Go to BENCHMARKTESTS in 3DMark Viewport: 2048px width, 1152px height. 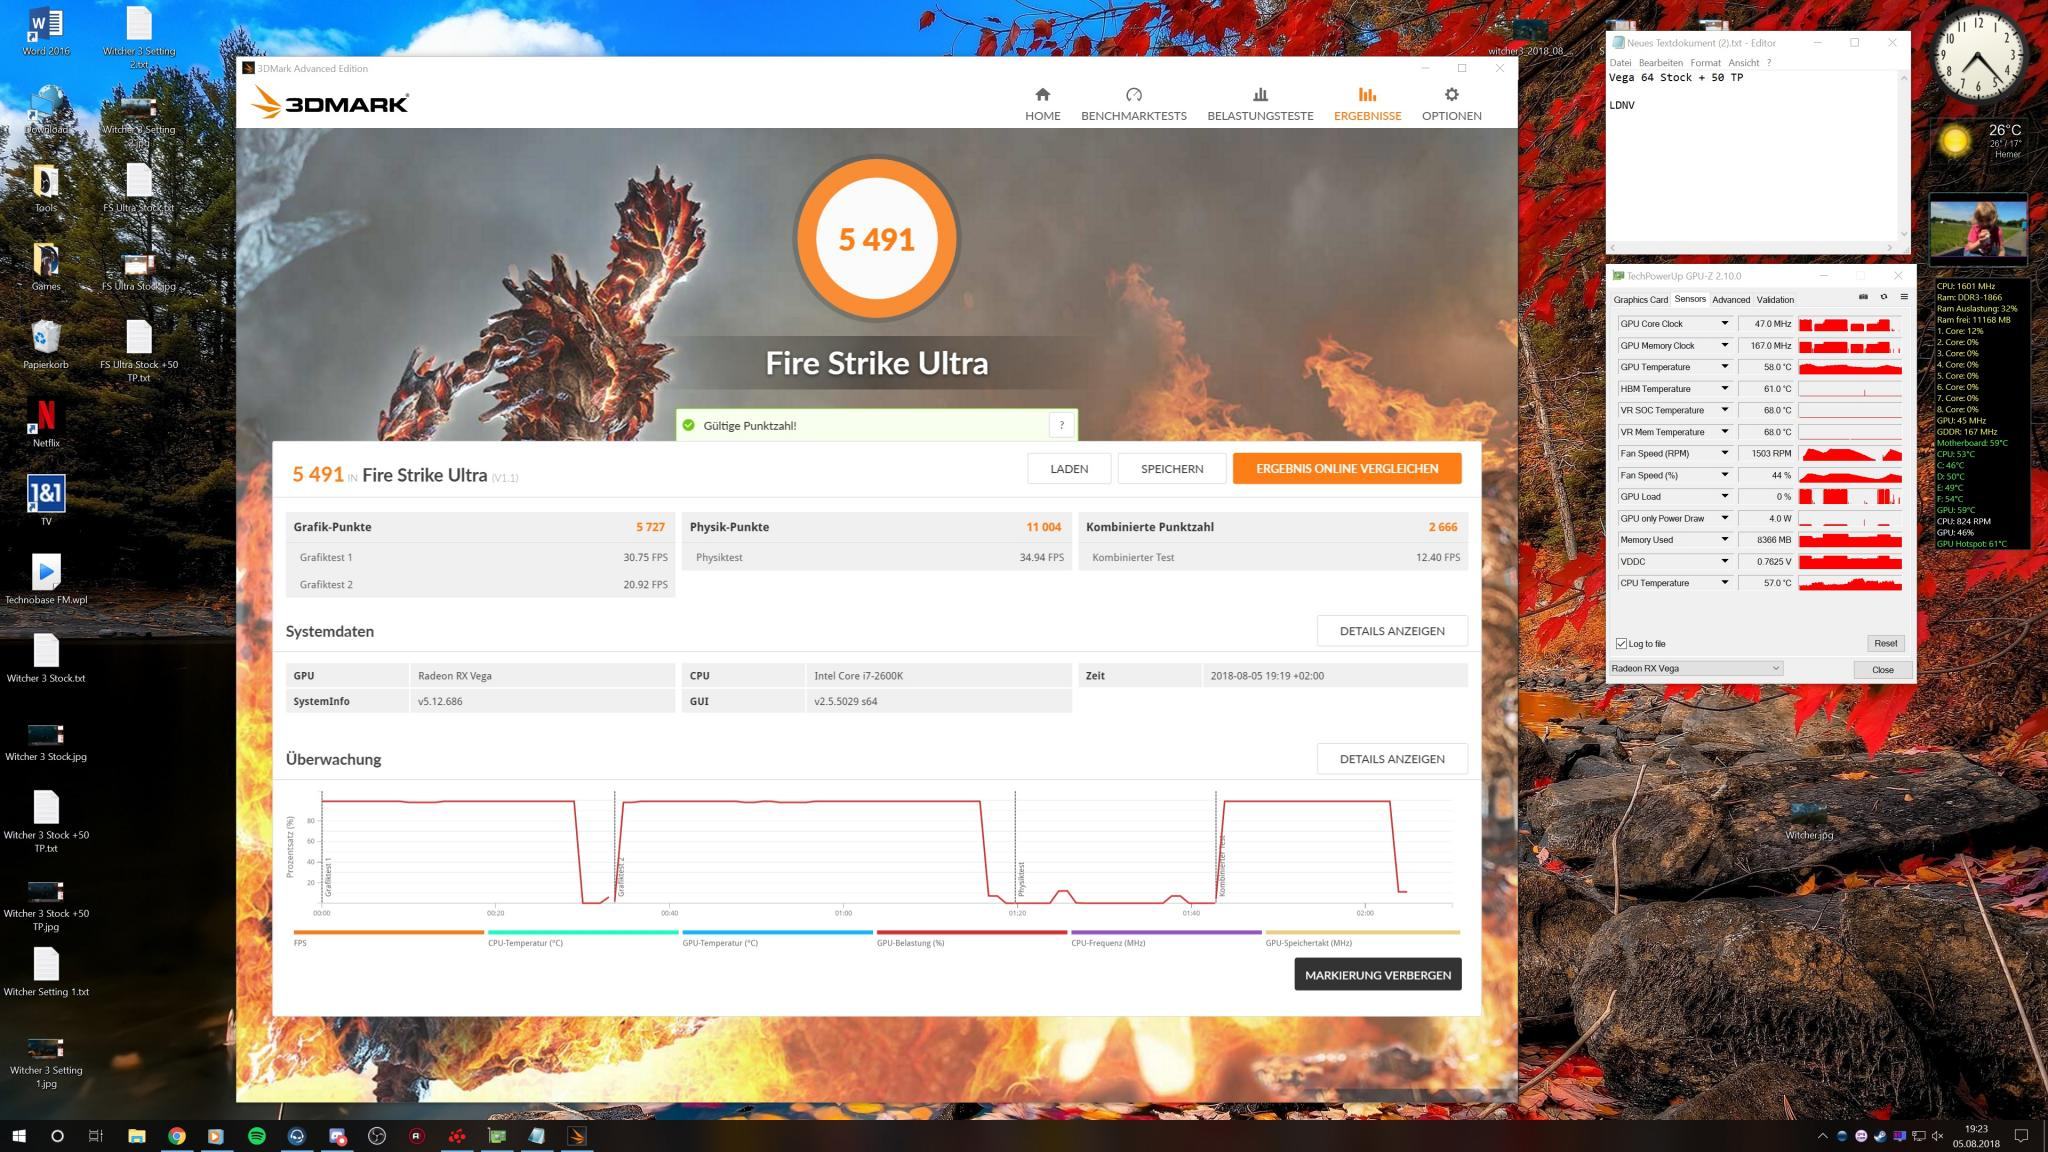pyautogui.click(x=1133, y=104)
